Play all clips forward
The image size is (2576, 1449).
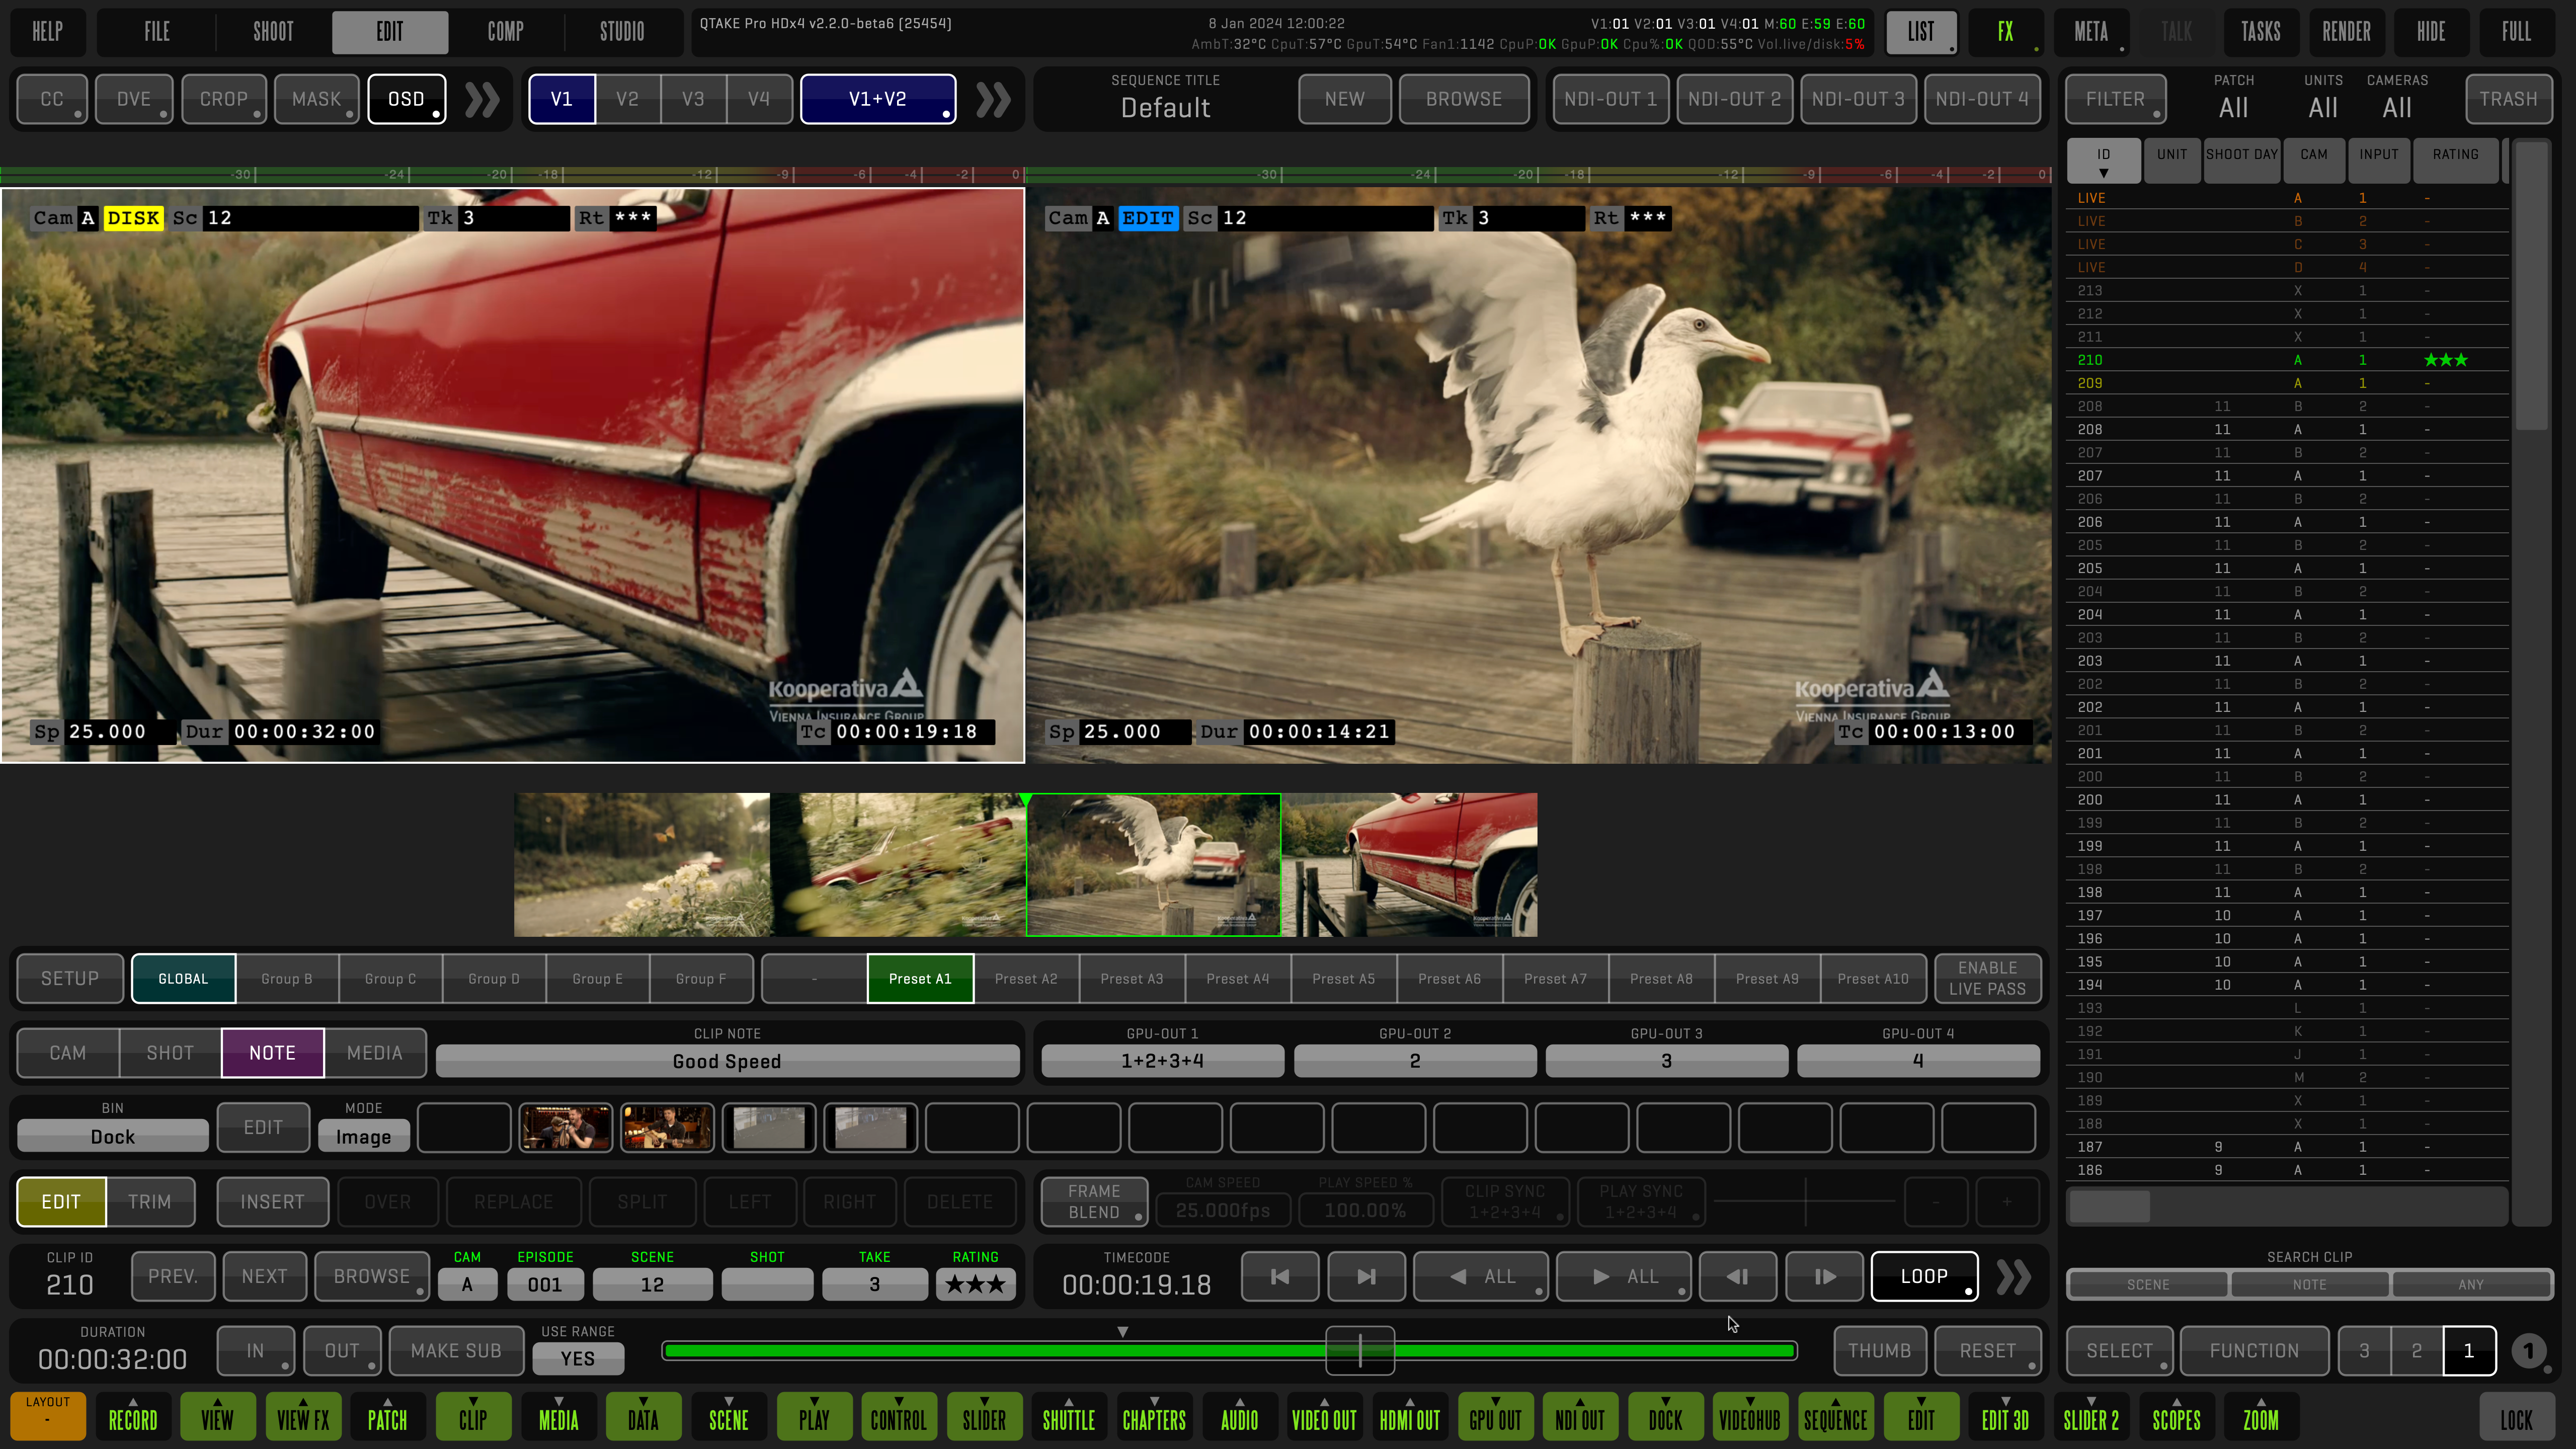point(1623,1276)
